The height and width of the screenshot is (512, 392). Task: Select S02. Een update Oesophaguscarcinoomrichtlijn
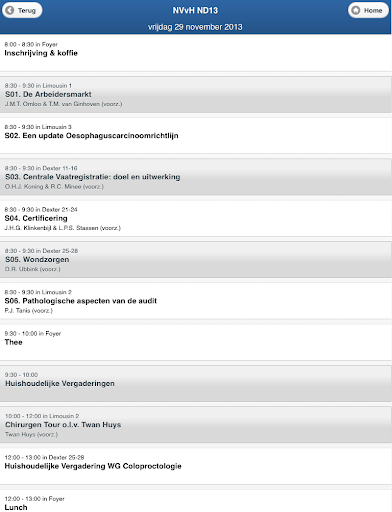coord(196,136)
